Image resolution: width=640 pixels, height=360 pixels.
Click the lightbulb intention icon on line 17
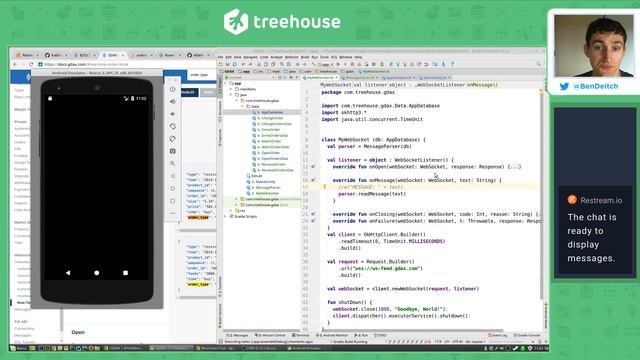[x=324, y=187]
